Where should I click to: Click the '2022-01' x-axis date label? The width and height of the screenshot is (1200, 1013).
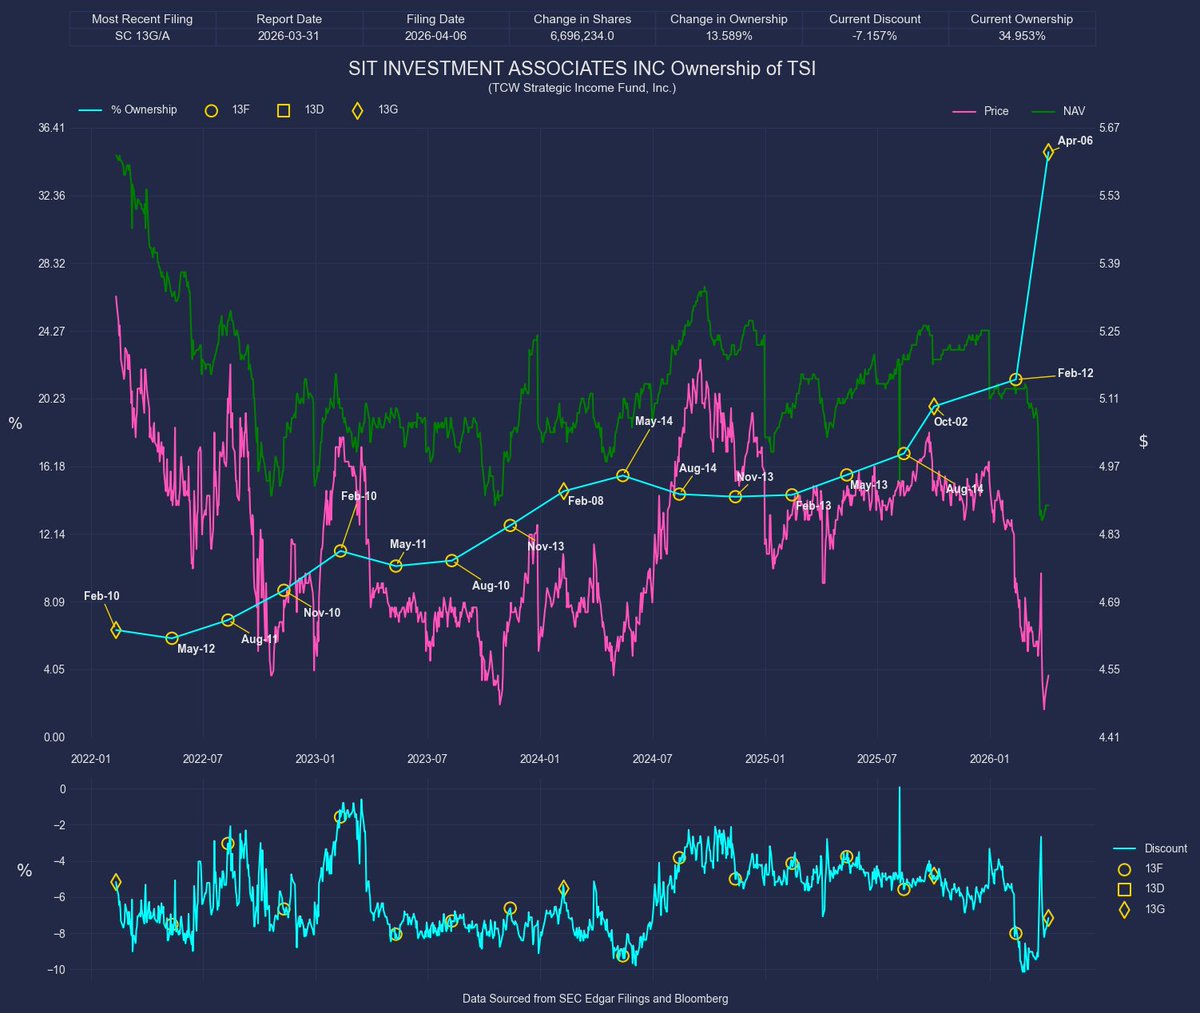click(x=91, y=759)
